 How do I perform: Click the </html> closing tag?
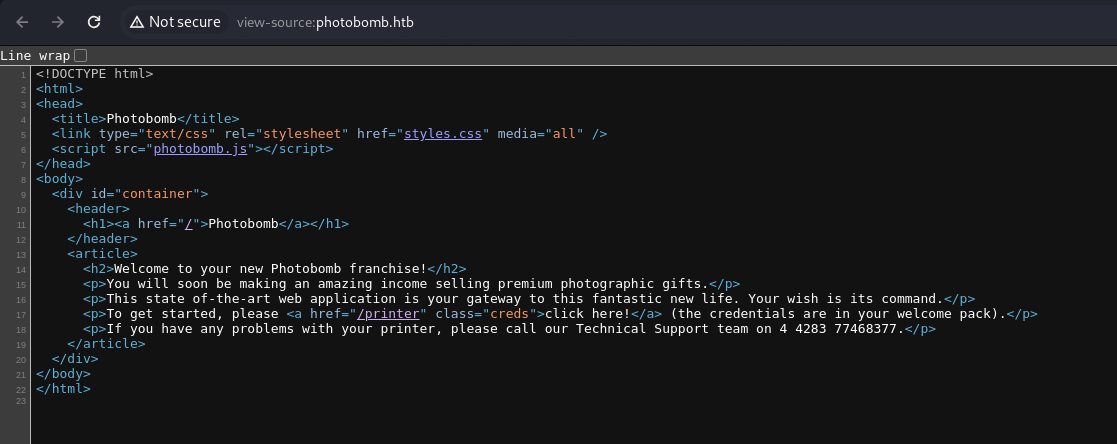63,388
